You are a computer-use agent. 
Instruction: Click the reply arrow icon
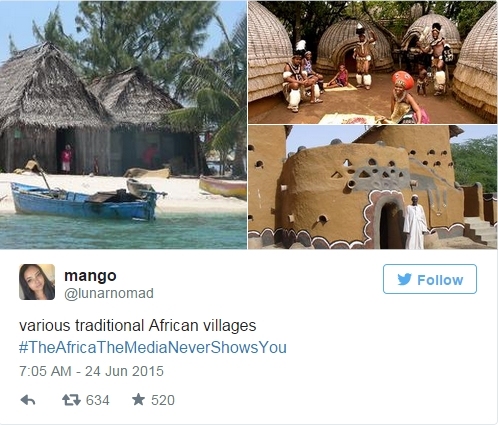(28, 400)
